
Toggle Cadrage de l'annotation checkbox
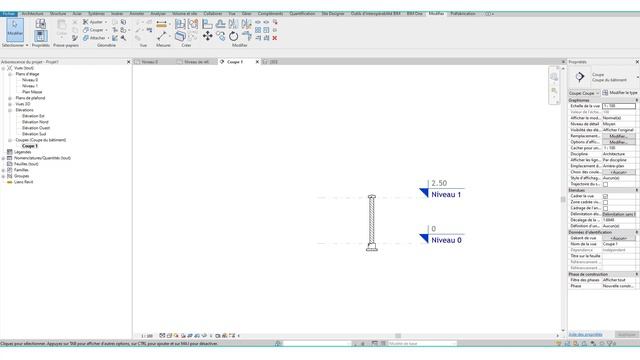click(x=605, y=209)
